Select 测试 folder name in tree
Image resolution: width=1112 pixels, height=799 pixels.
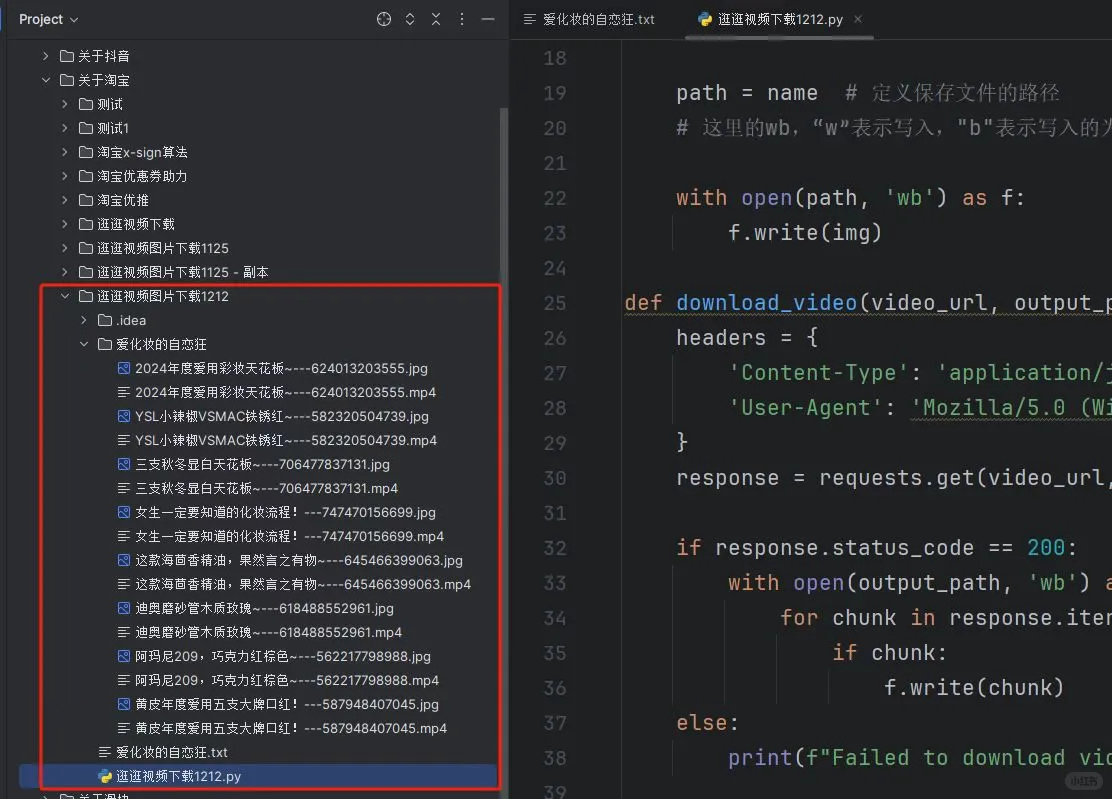click(x=110, y=104)
